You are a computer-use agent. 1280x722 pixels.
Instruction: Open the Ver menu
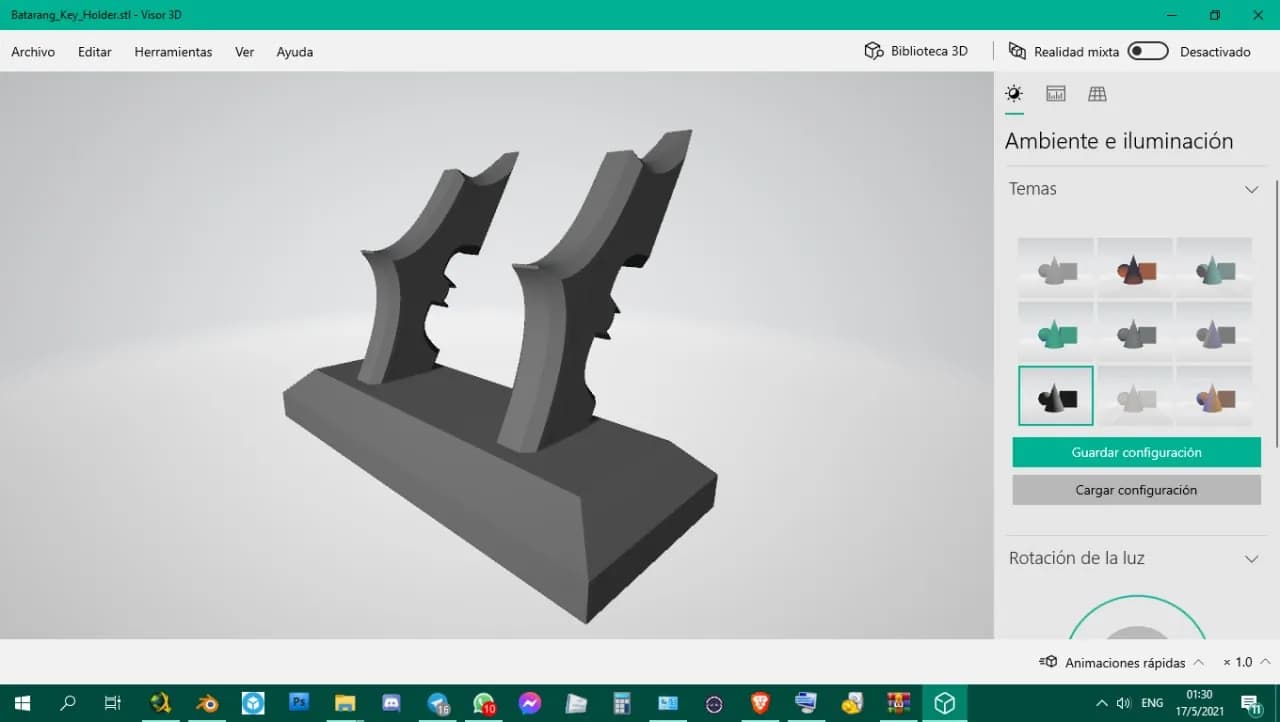coord(245,52)
